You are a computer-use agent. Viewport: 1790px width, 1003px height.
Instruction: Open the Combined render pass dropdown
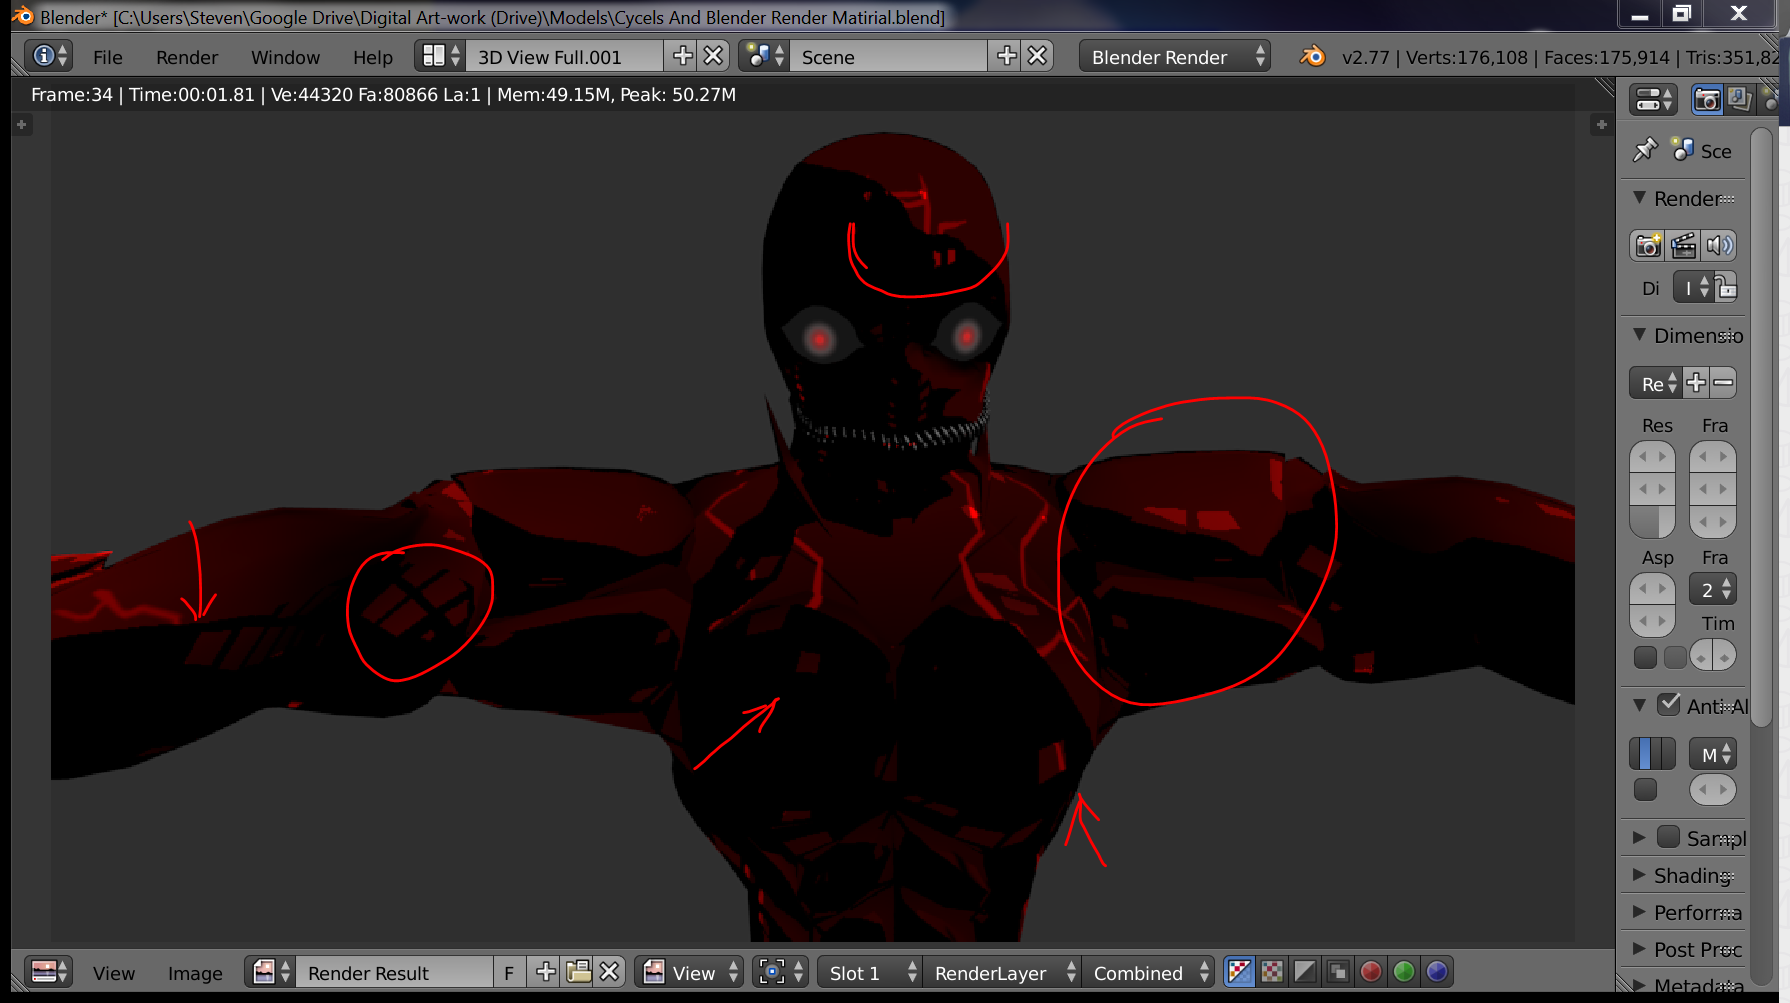(1148, 972)
